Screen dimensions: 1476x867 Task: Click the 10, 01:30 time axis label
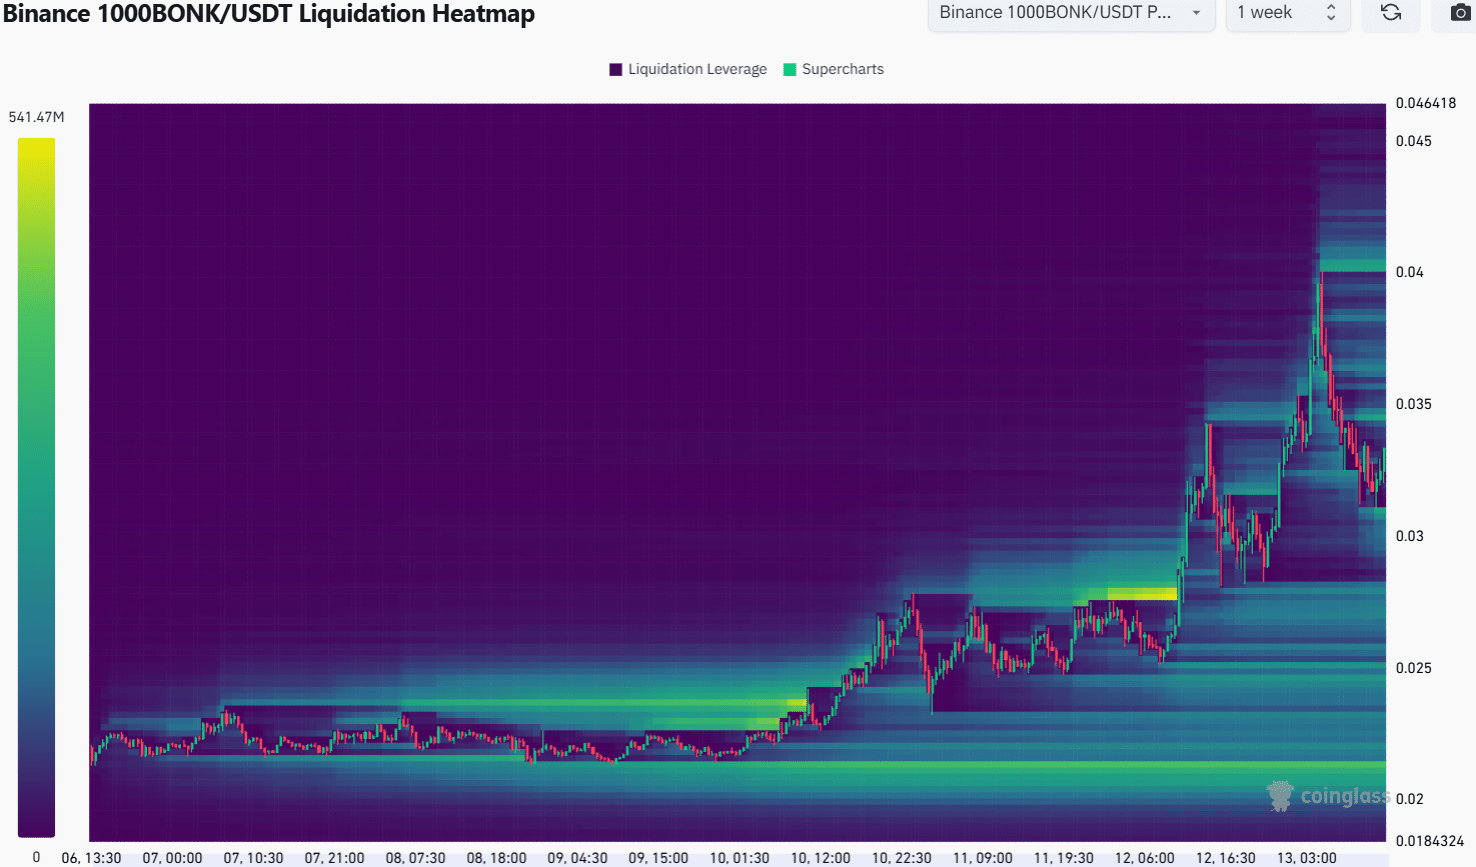tap(739, 858)
